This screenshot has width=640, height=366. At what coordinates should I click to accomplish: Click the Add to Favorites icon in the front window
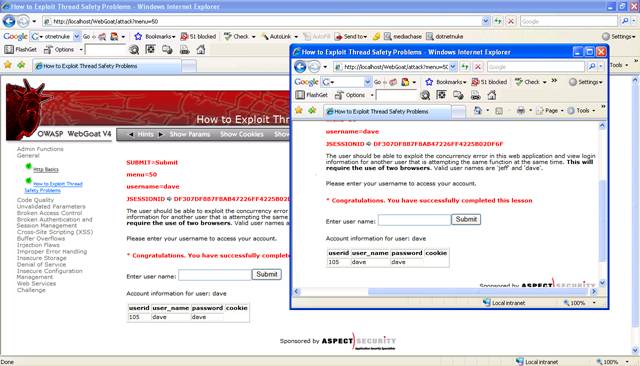pyautogui.click(x=312, y=111)
